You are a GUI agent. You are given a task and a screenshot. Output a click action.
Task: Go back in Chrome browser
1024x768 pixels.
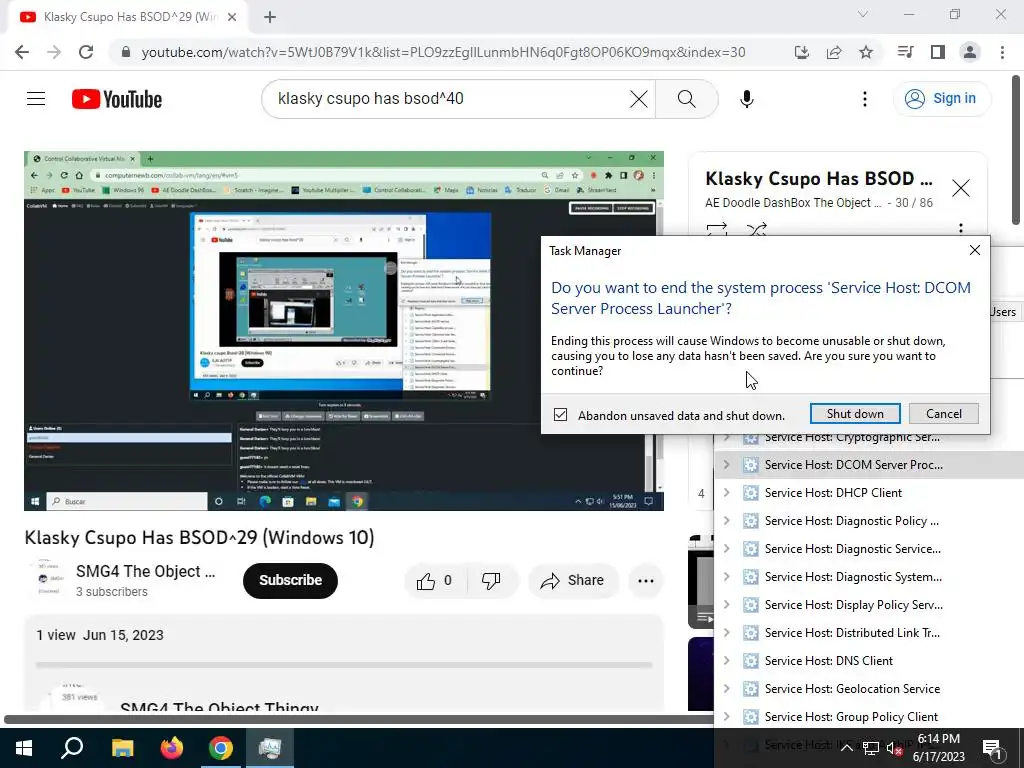pyautogui.click(x=22, y=52)
